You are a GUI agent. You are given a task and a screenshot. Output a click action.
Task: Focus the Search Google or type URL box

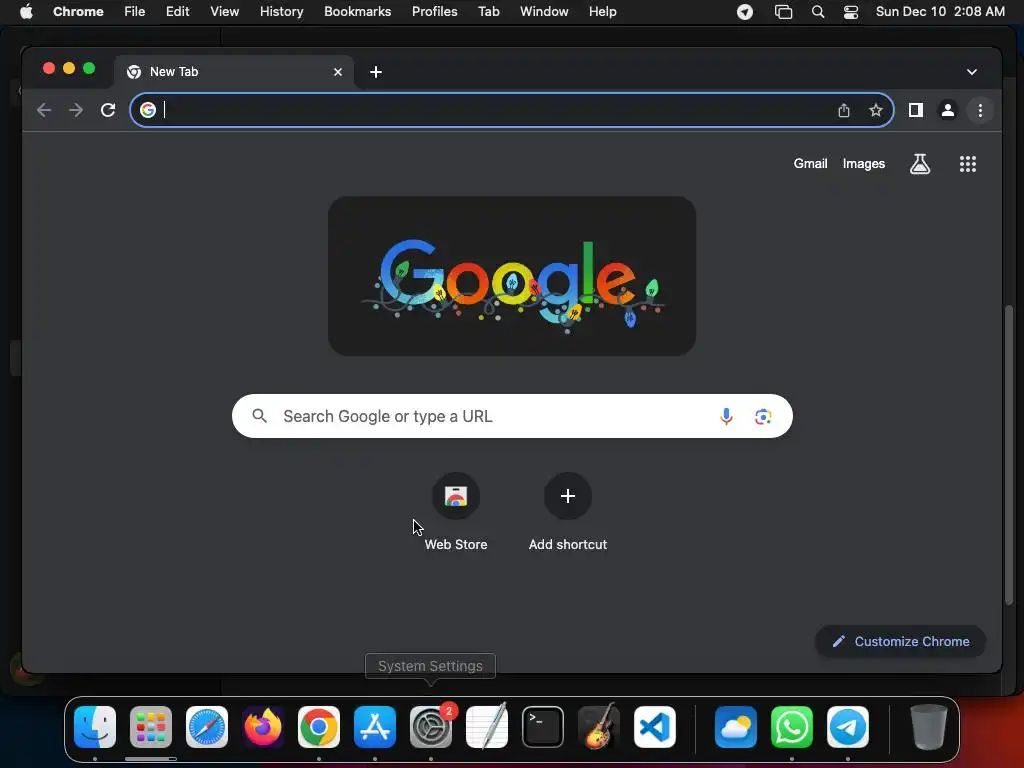(x=512, y=416)
